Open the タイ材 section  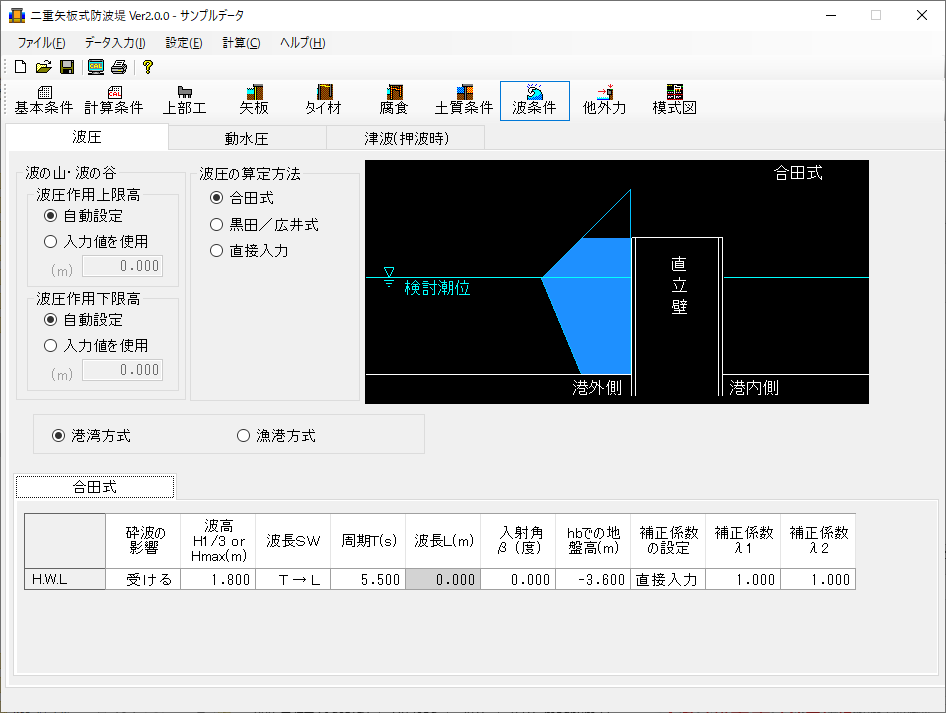pyautogui.click(x=324, y=101)
